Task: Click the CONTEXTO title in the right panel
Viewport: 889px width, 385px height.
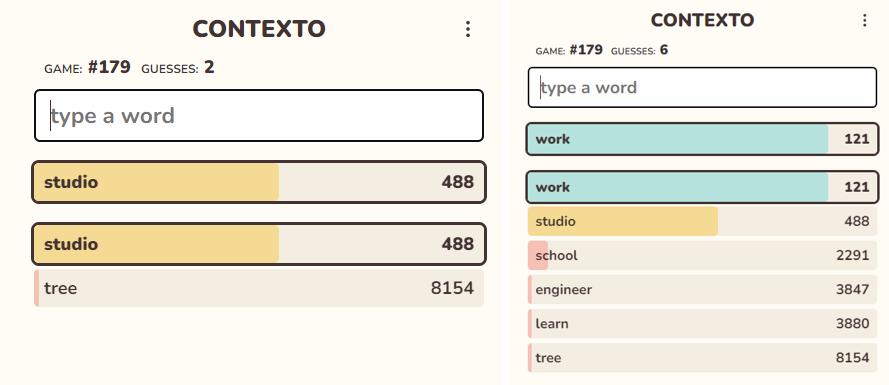Action: [702, 20]
